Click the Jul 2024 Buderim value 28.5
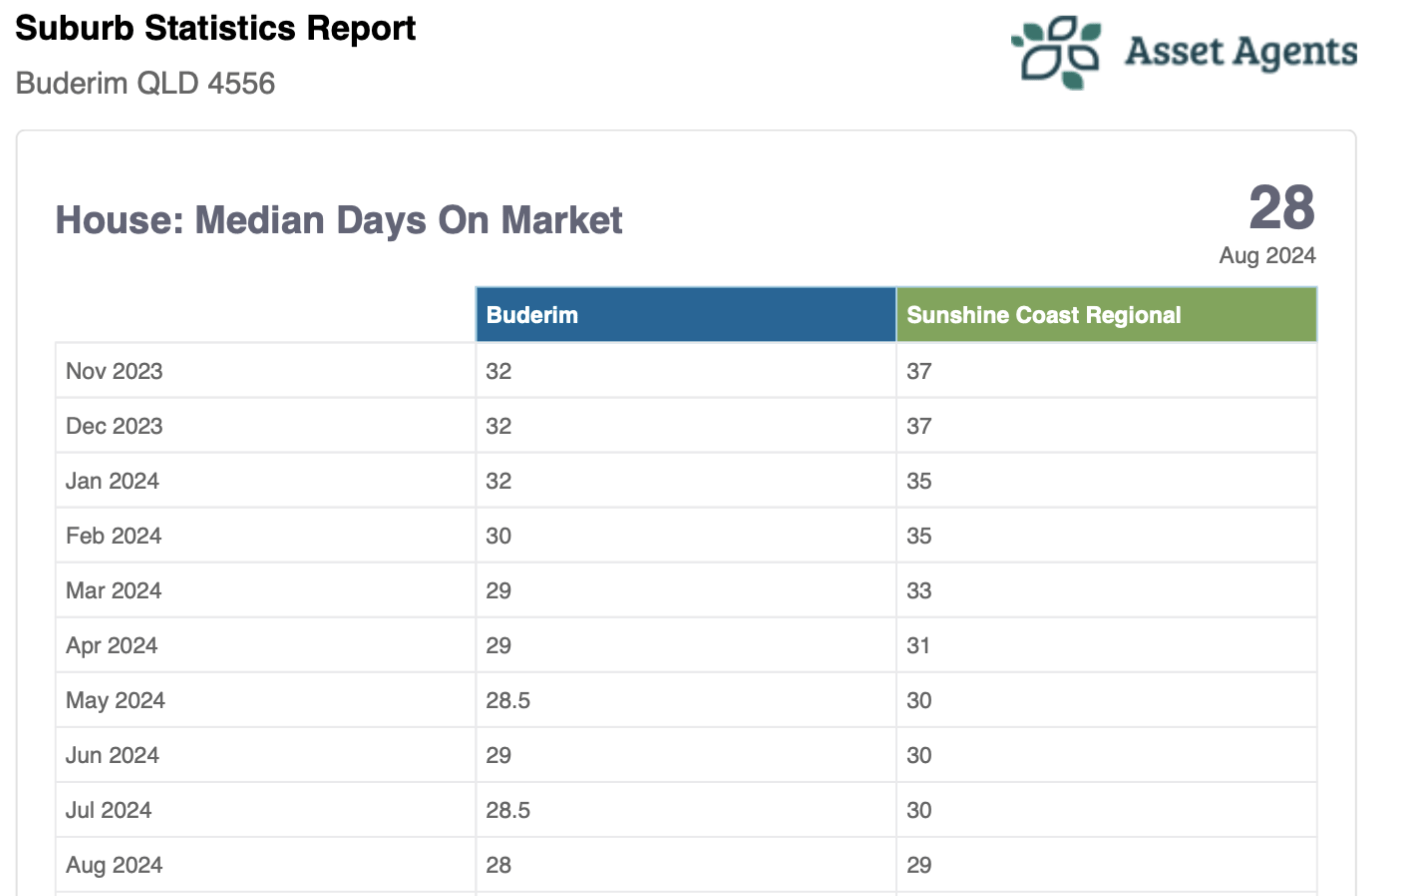Image resolution: width=1422 pixels, height=896 pixels. tap(508, 811)
